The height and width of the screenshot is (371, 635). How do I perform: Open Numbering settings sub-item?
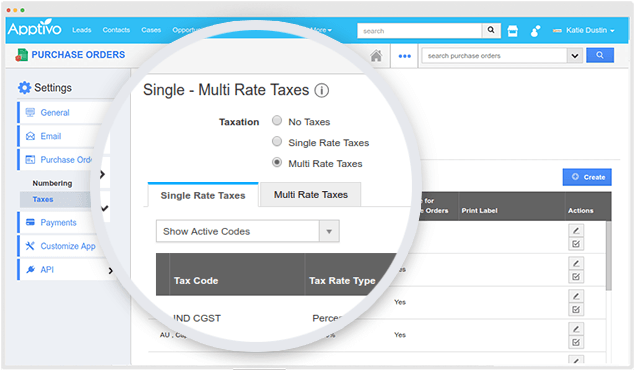coord(52,183)
